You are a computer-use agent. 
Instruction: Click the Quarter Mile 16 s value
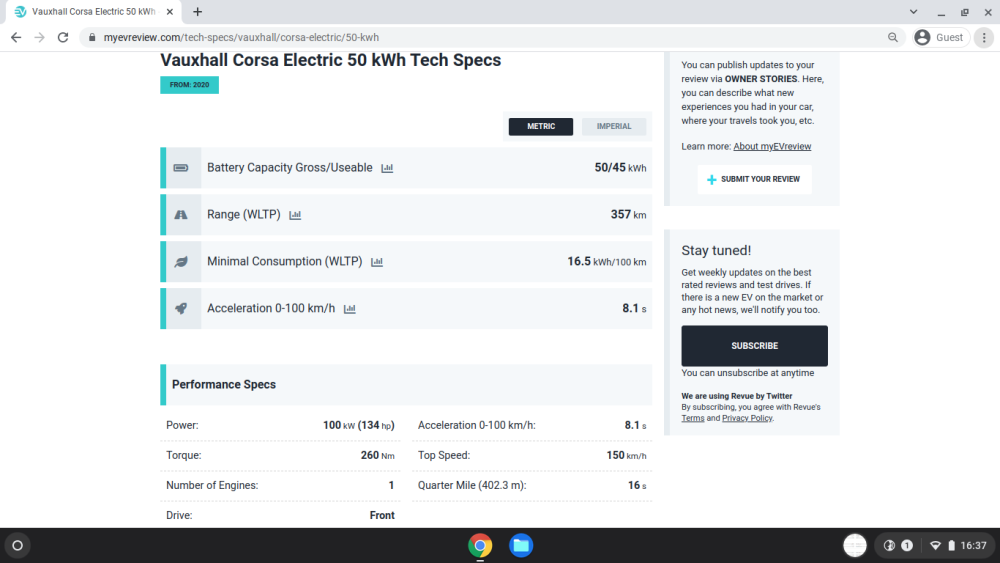pos(636,485)
